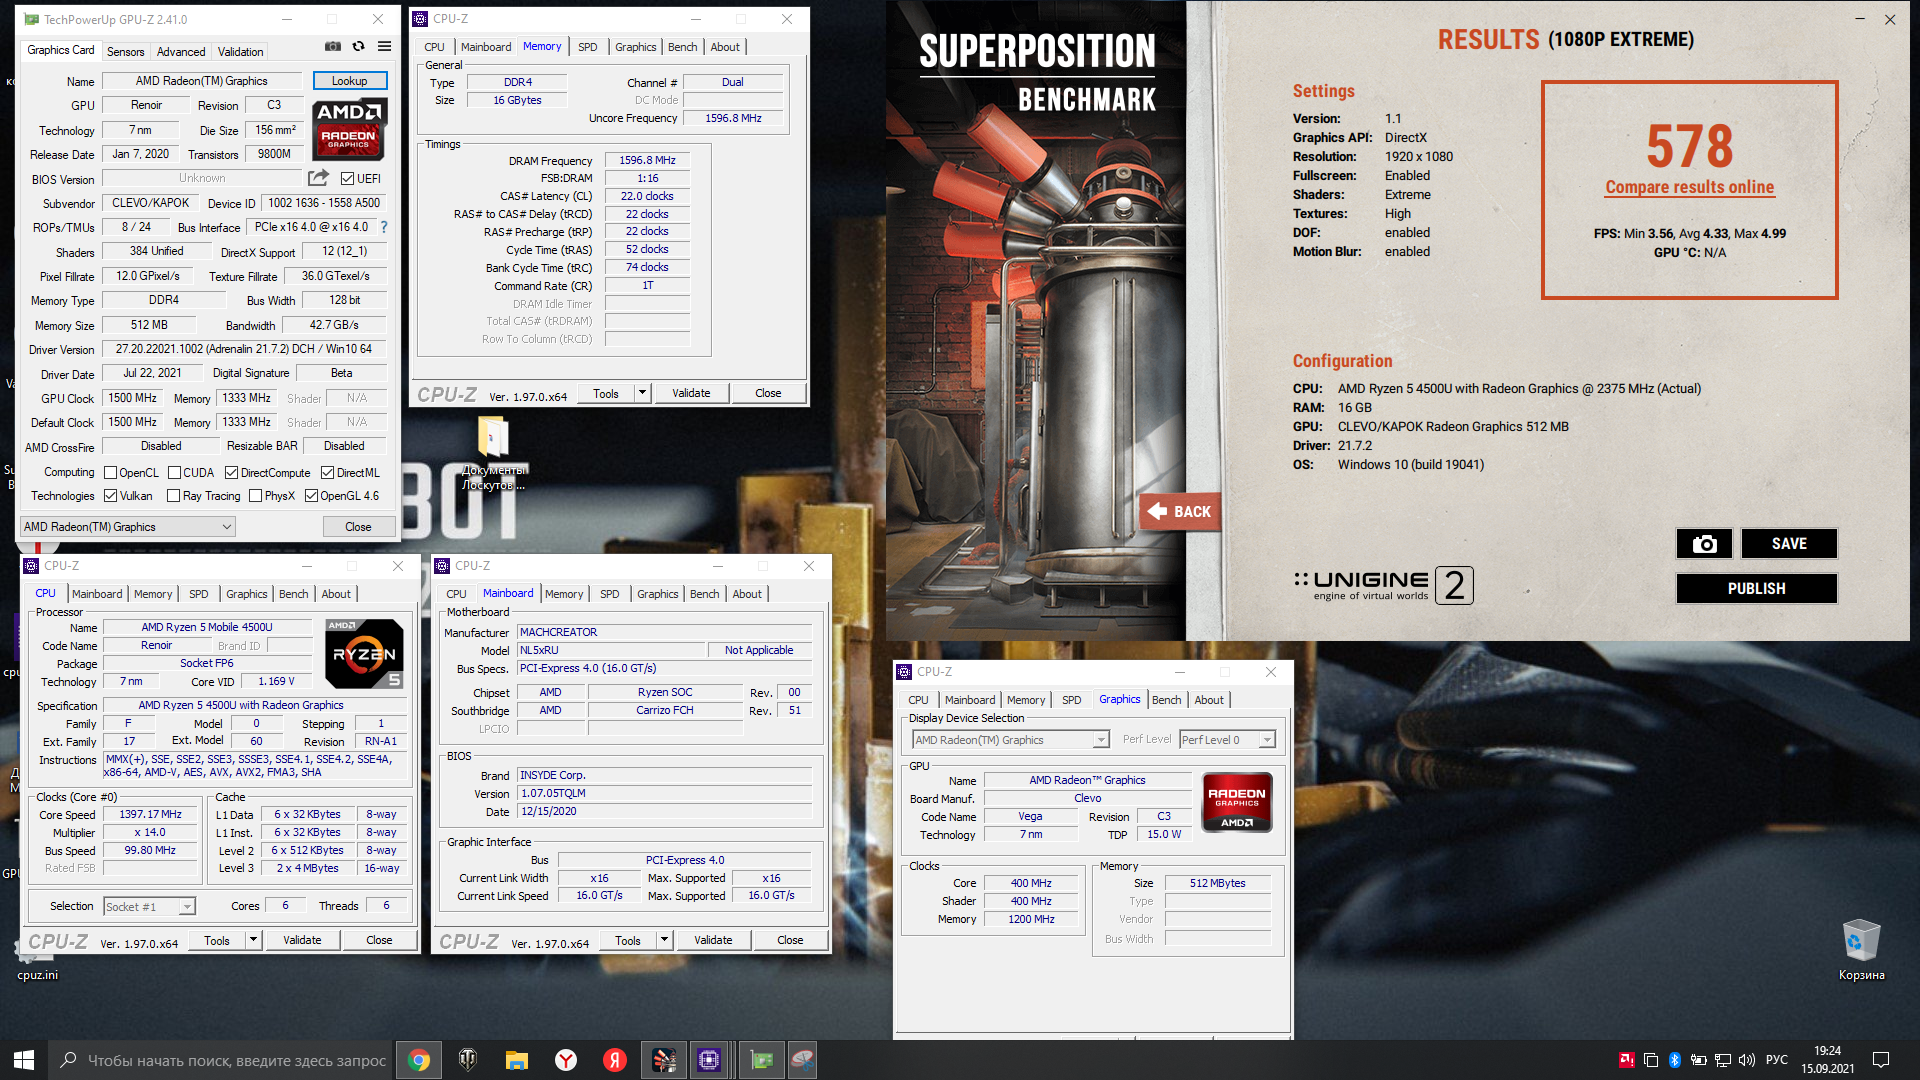The image size is (1920, 1080).
Task: Click the AMD Radeon Graphics logo in GPU-Z
Action: 350,130
